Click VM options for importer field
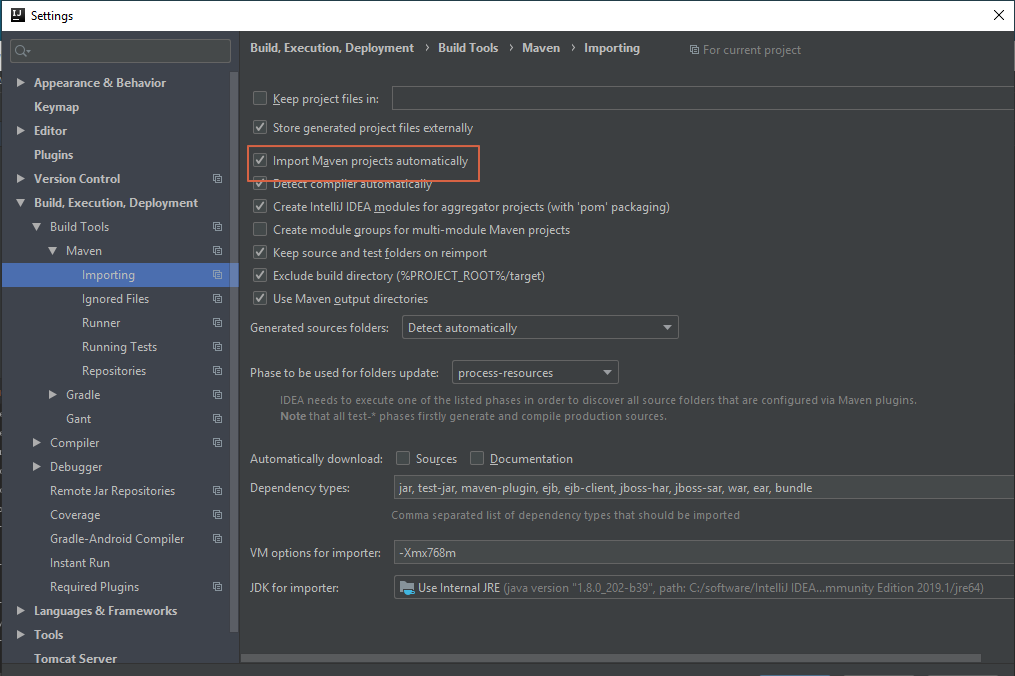Viewport: 1015px width, 676px height. [704, 552]
